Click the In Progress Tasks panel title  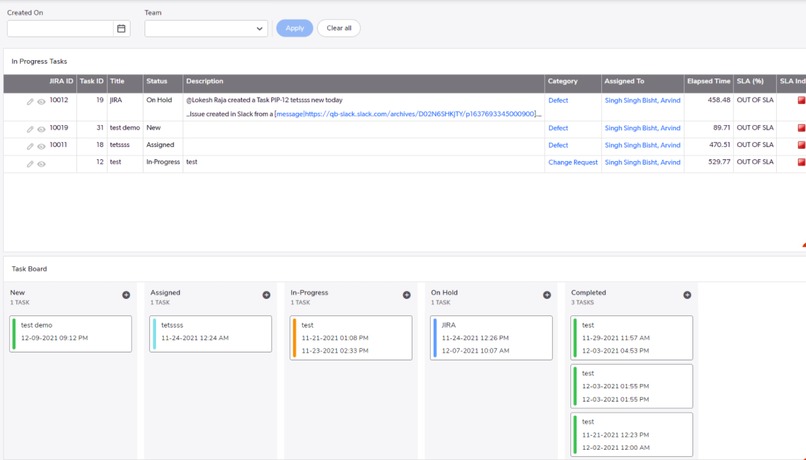[x=39, y=61]
